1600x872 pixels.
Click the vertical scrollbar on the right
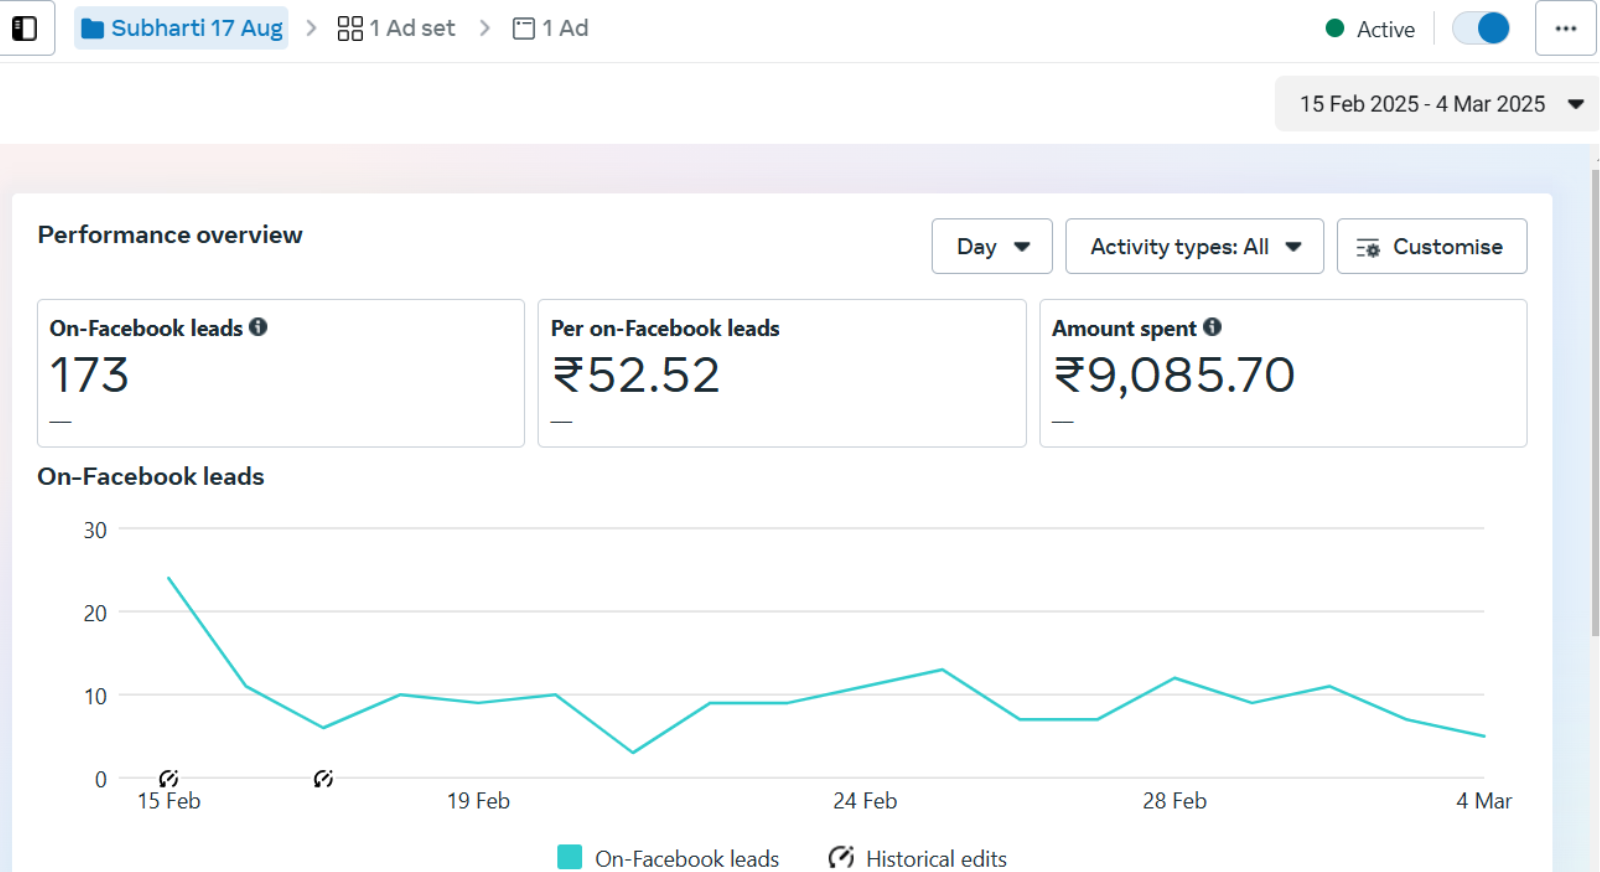[1595, 400]
